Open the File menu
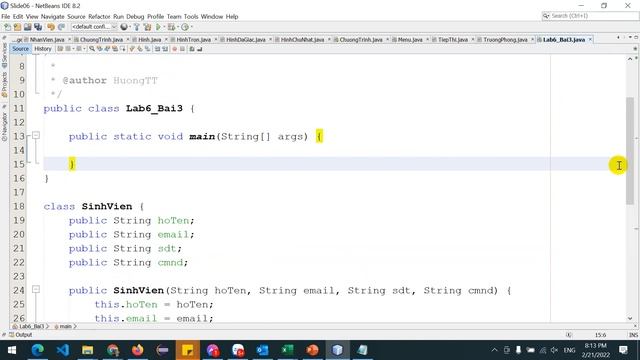Image resolution: width=640 pixels, height=360 pixels. 6,17
